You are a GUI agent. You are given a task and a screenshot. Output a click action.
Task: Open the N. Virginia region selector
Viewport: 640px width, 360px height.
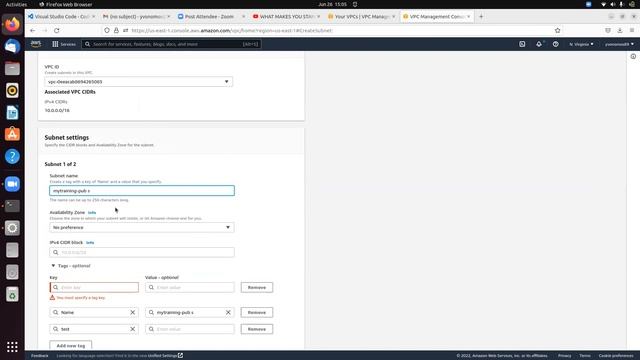tap(581, 44)
